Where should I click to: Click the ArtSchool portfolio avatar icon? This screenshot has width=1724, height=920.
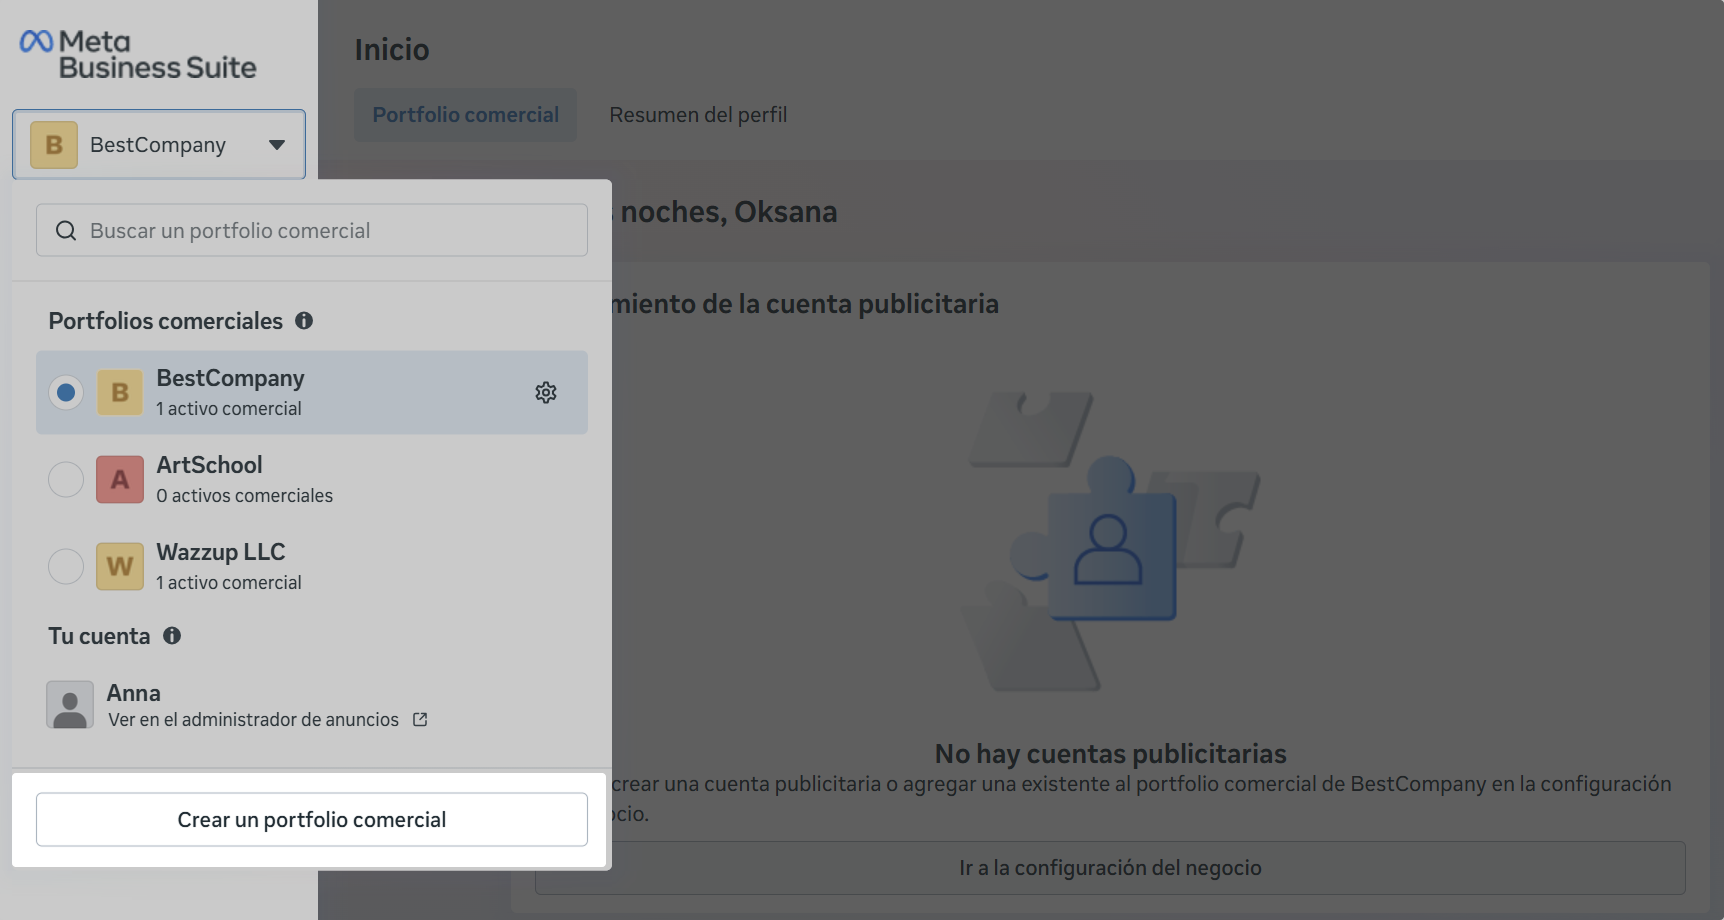pyautogui.click(x=119, y=479)
